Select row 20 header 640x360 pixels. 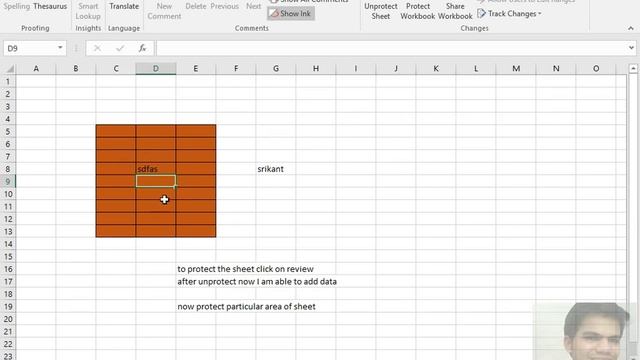8,319
